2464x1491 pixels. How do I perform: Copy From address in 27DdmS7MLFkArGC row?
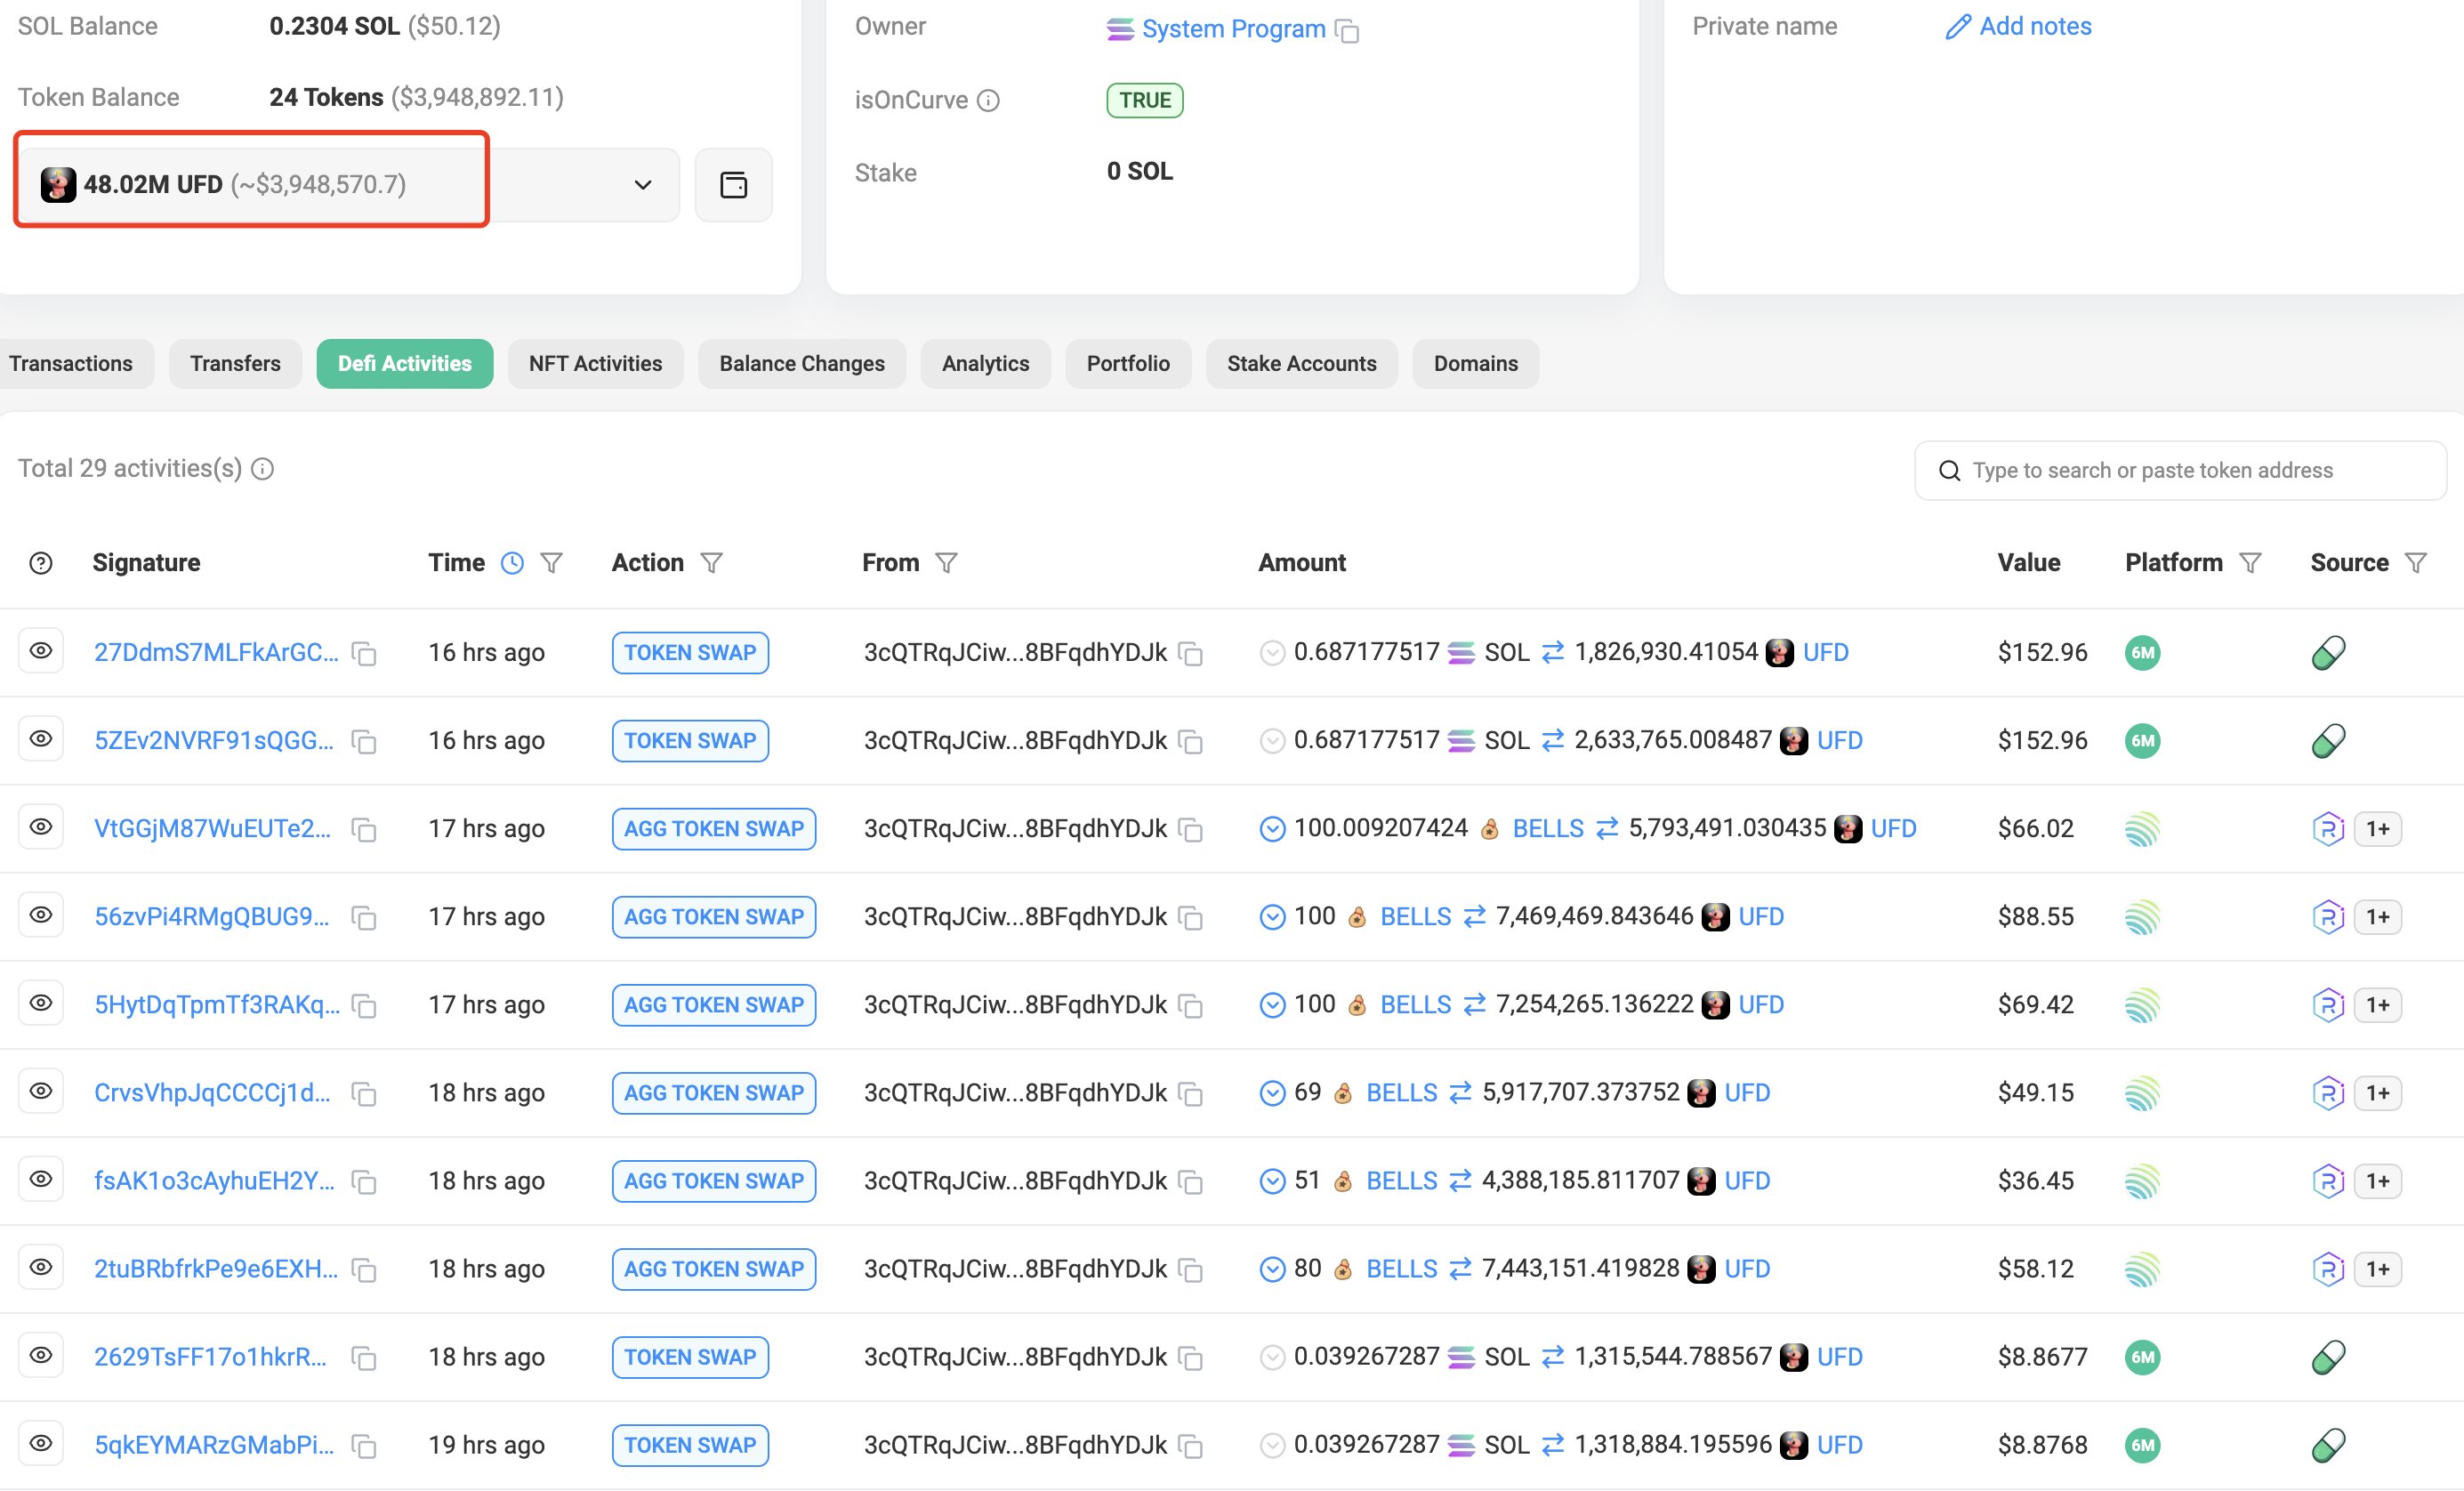pyautogui.click(x=1190, y=654)
